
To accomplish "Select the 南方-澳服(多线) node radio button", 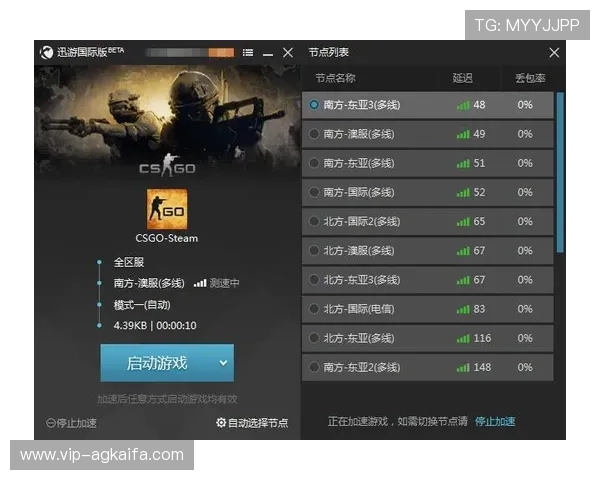I will [314, 134].
